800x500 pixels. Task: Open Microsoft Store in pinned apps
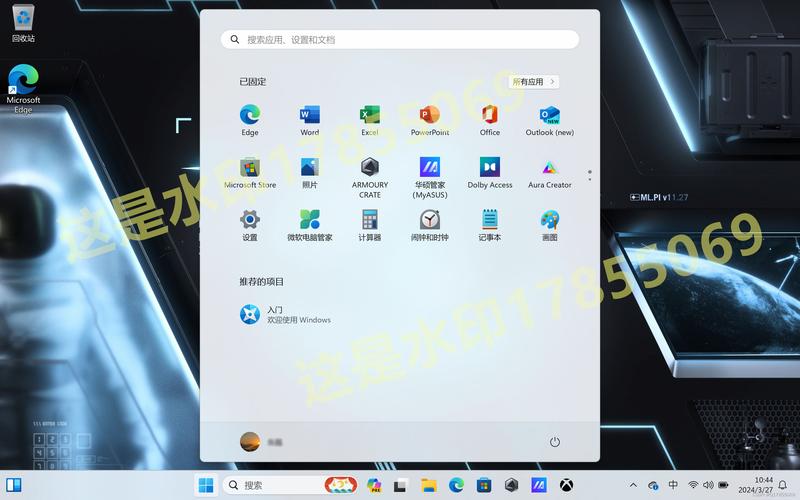[x=249, y=173]
